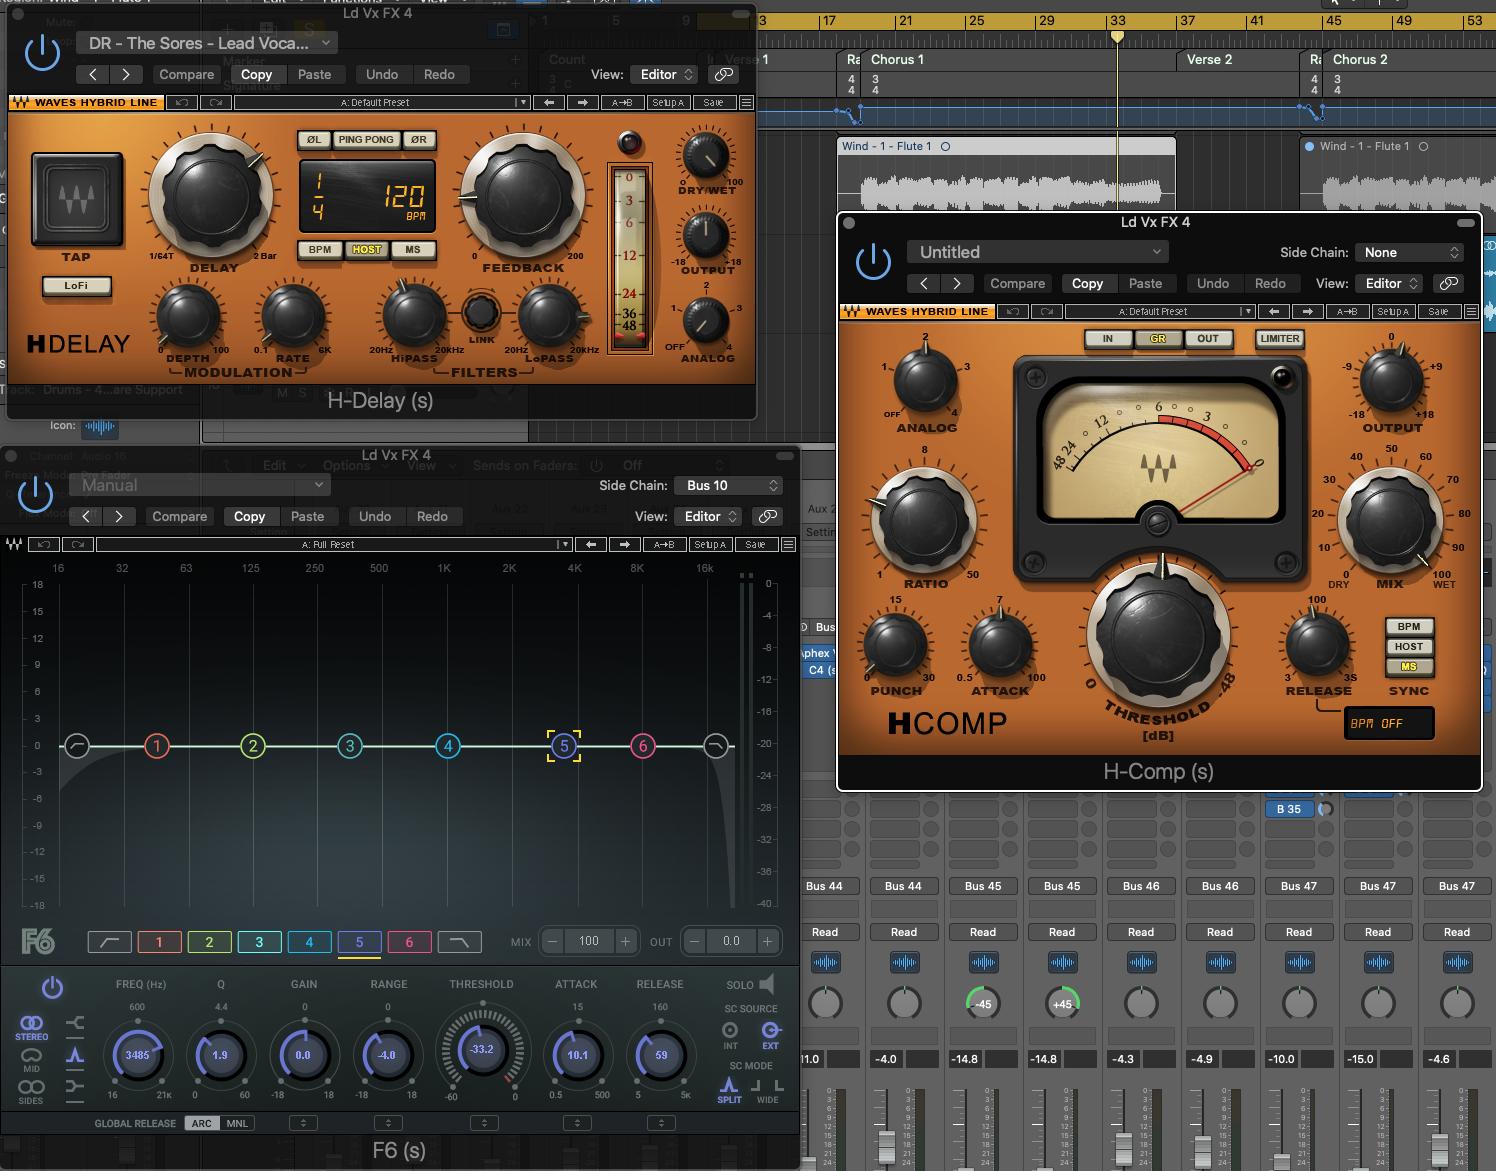Select F6 band 1 tab
The height and width of the screenshot is (1171, 1496).
[159, 942]
